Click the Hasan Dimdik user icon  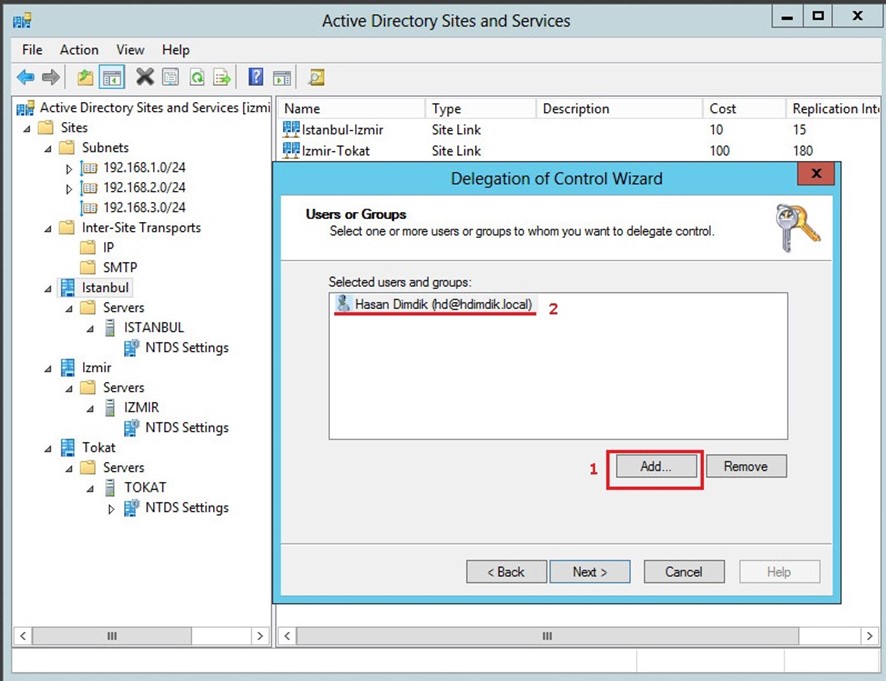click(x=343, y=303)
